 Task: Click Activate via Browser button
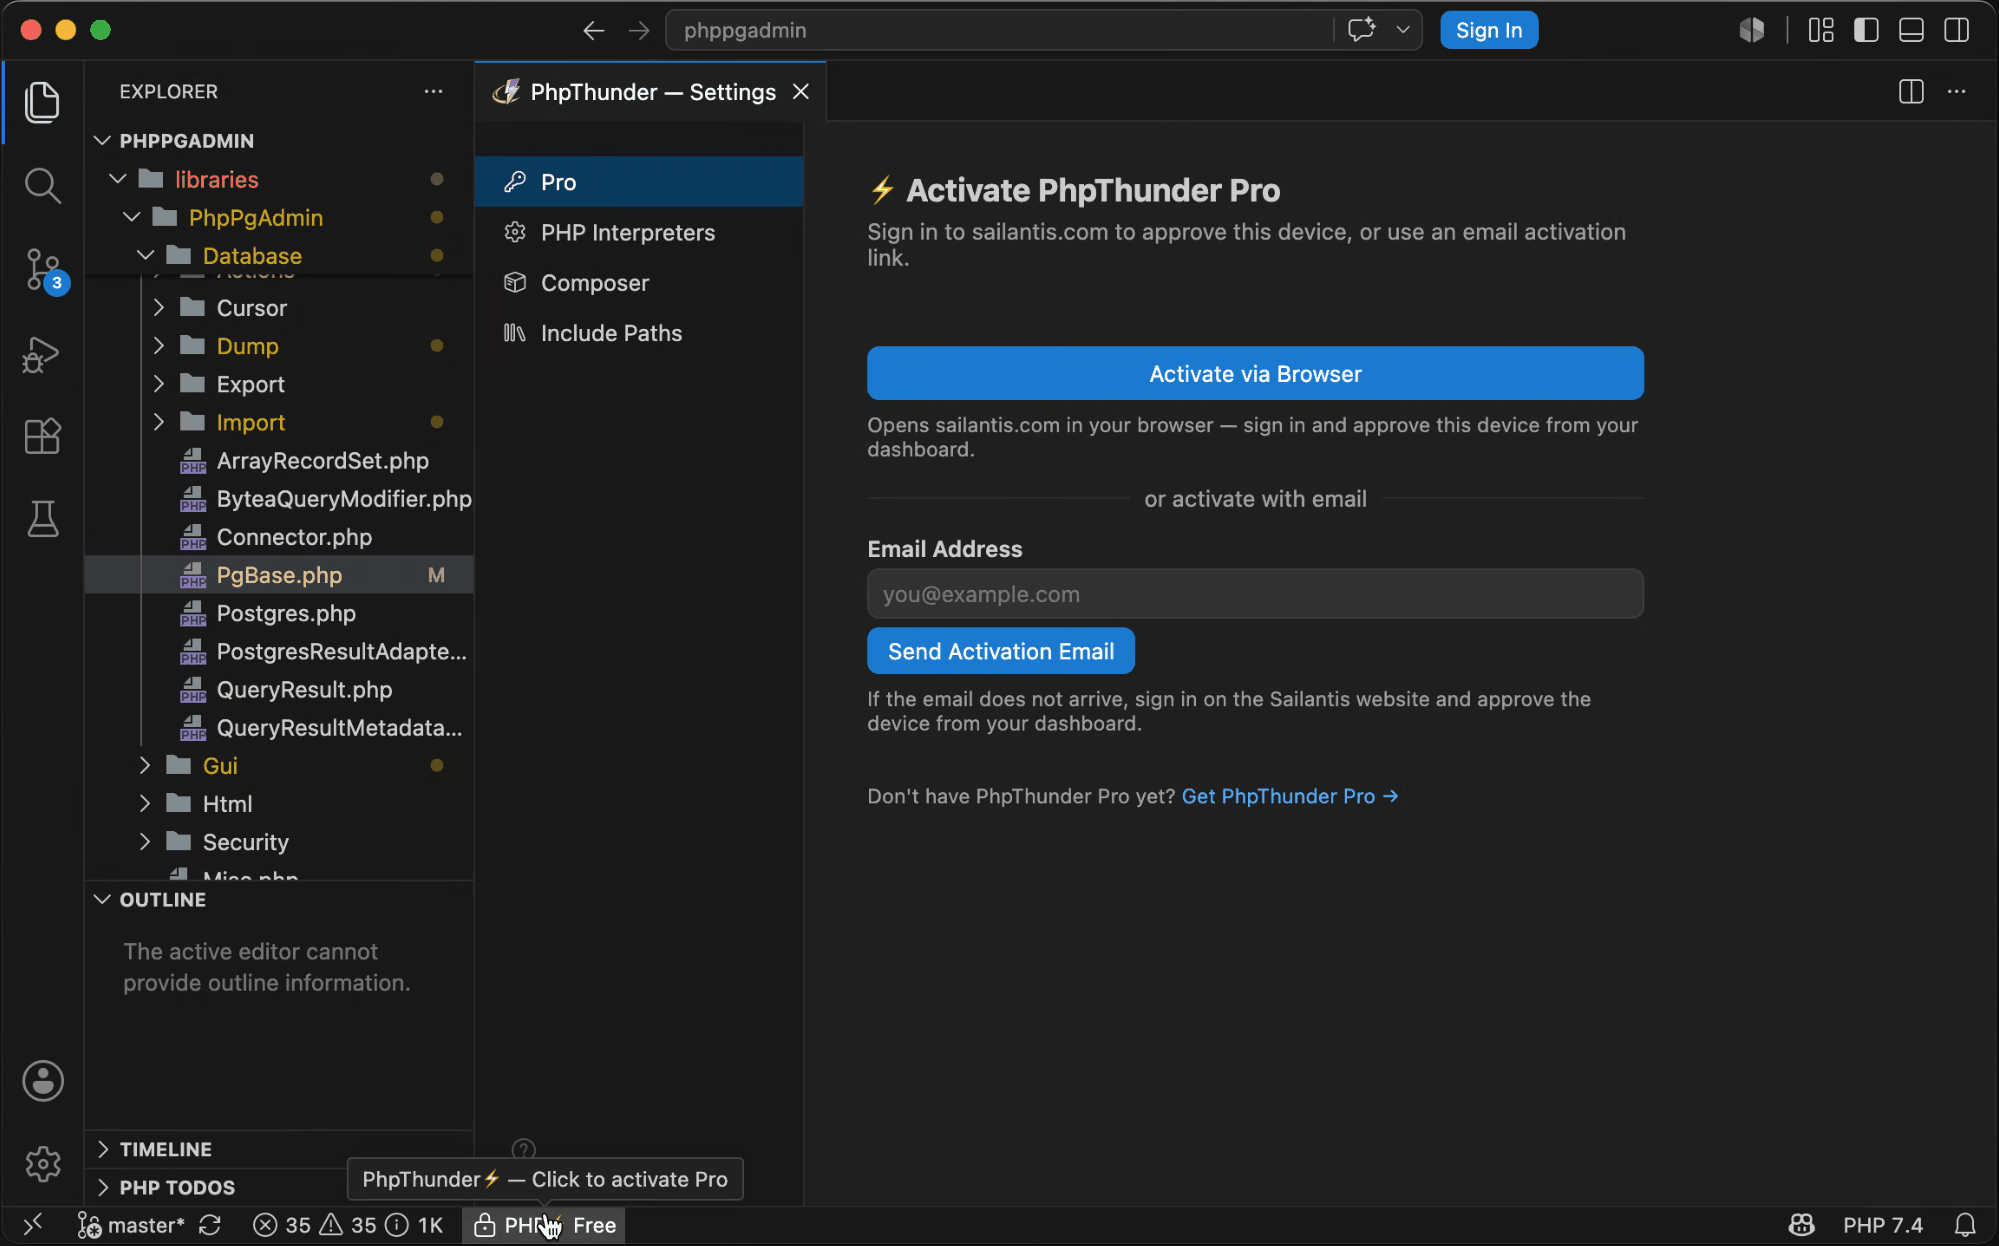1255,373
